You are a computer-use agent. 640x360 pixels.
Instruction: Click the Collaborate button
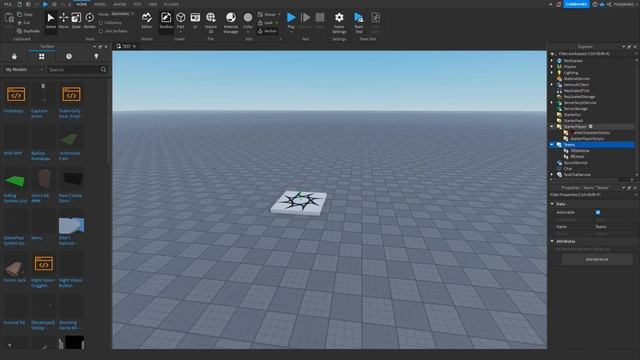click(x=576, y=4)
